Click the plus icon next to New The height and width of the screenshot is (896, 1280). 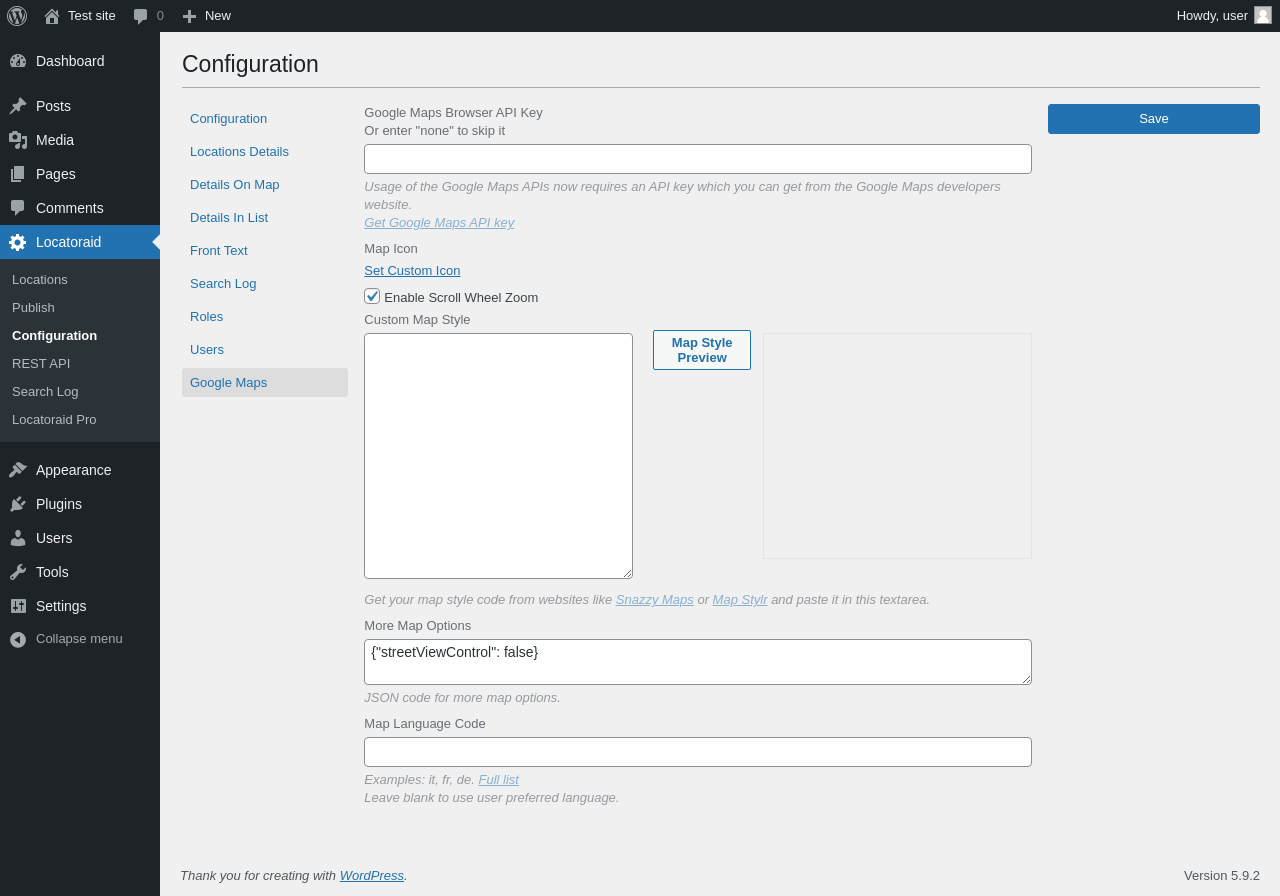tap(189, 16)
